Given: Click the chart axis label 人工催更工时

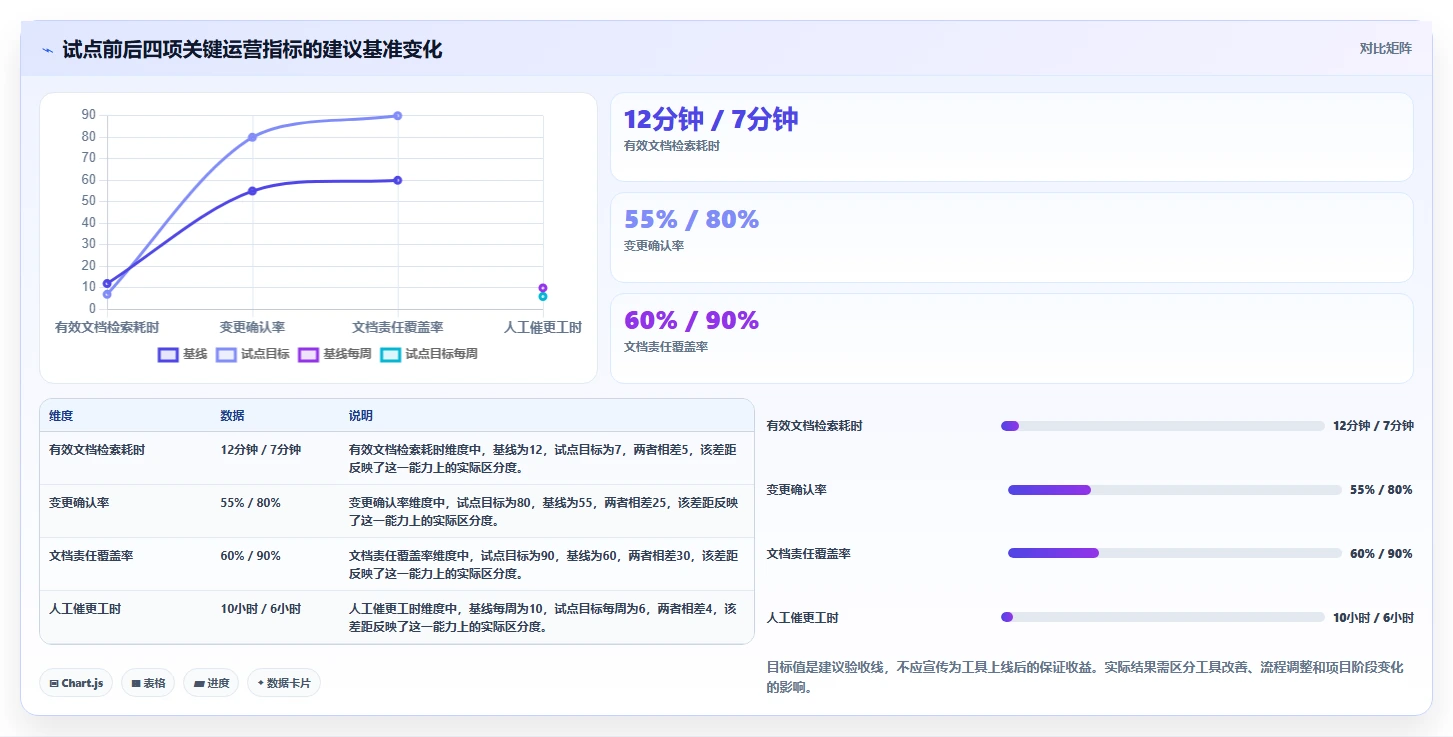Looking at the screenshot, I should 542,327.
